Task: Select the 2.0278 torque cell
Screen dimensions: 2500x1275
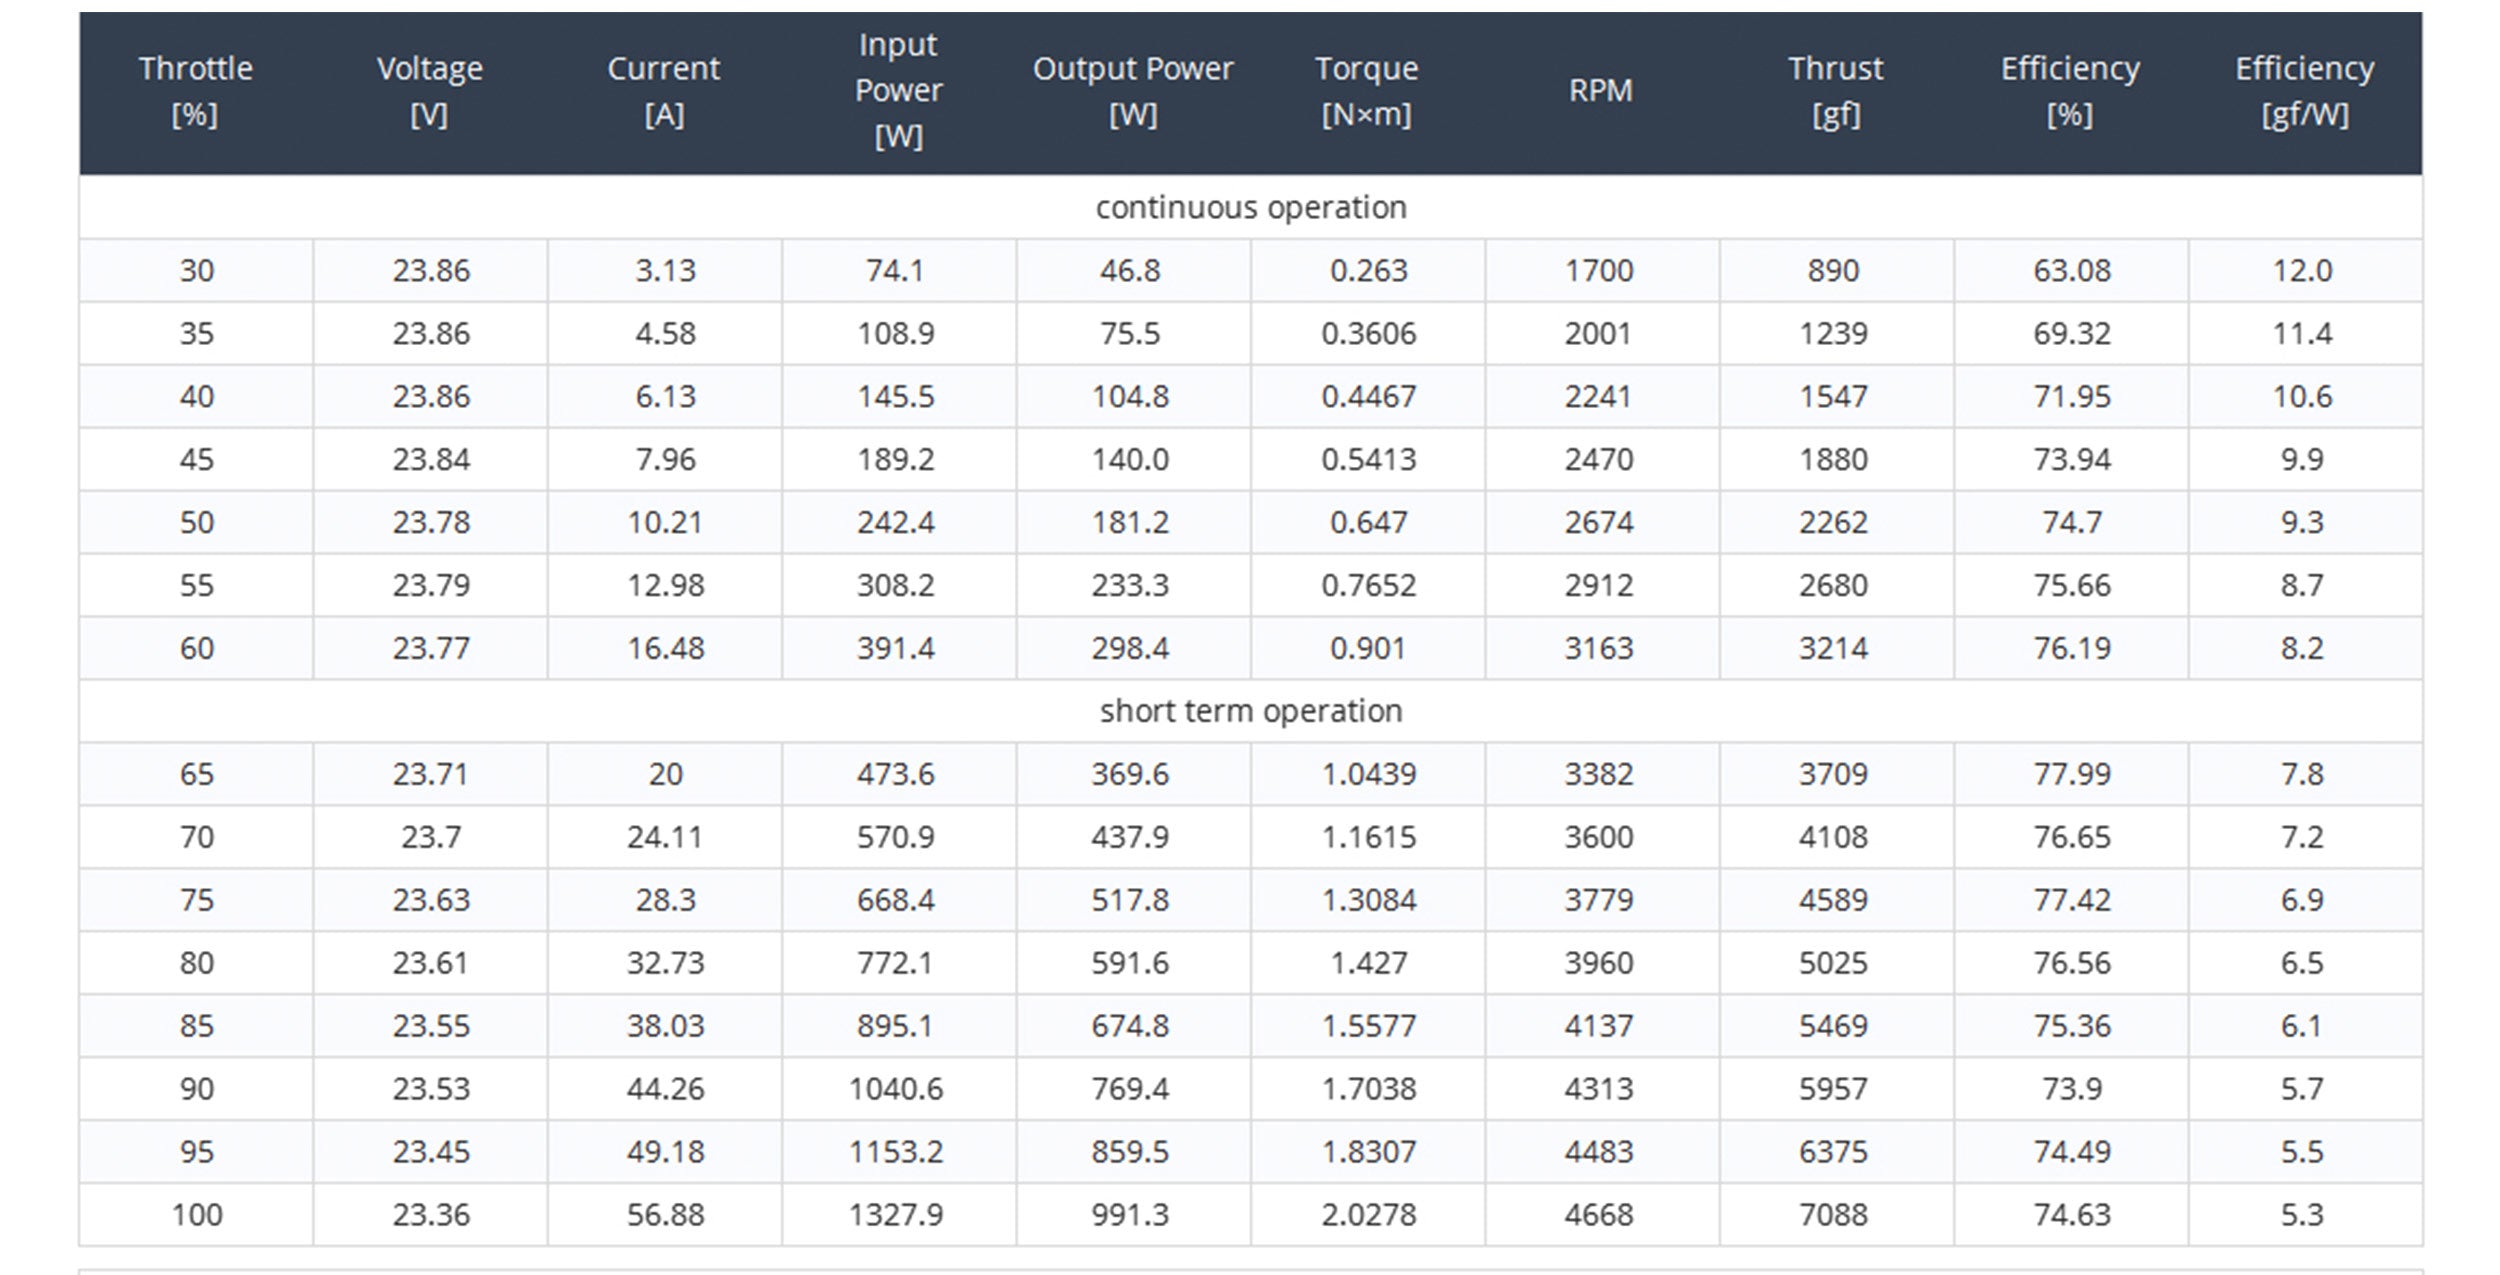Action: [1368, 1214]
